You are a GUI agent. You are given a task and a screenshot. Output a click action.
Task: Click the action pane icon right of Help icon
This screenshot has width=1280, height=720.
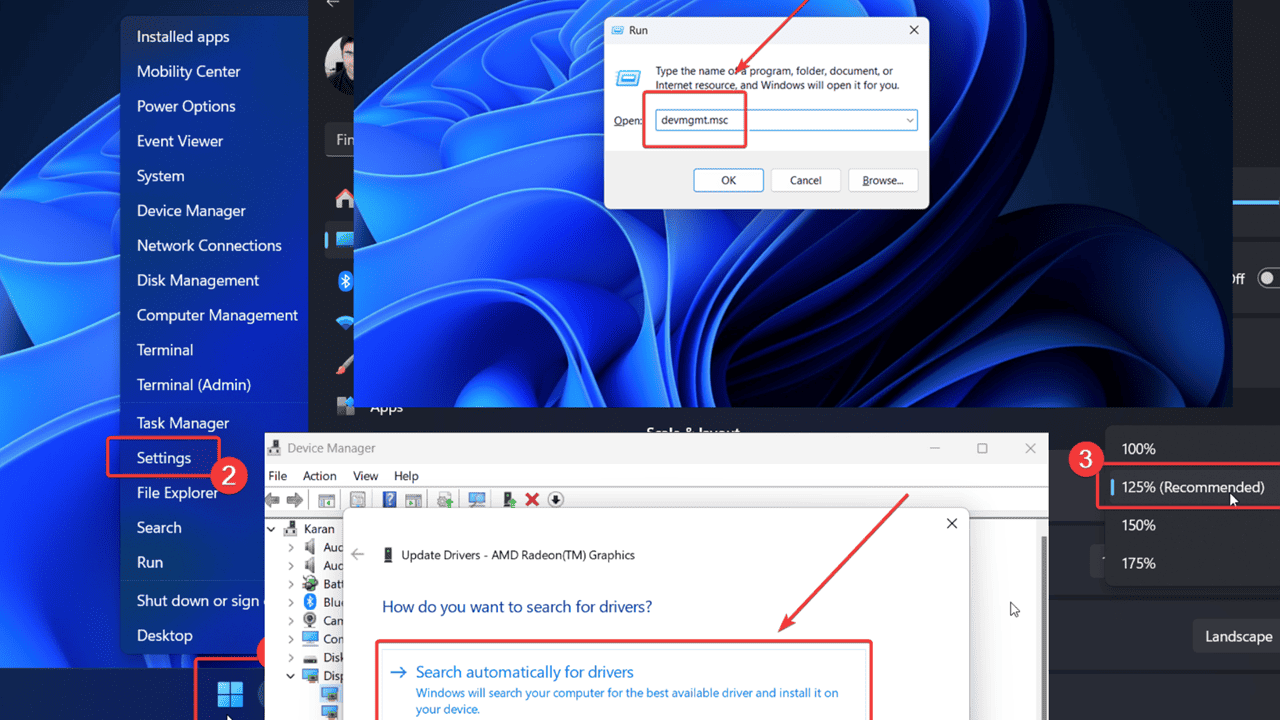[412, 500]
